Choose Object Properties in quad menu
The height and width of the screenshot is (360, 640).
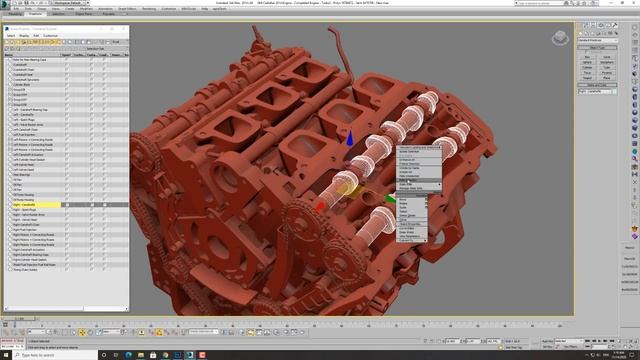[x=411, y=224]
